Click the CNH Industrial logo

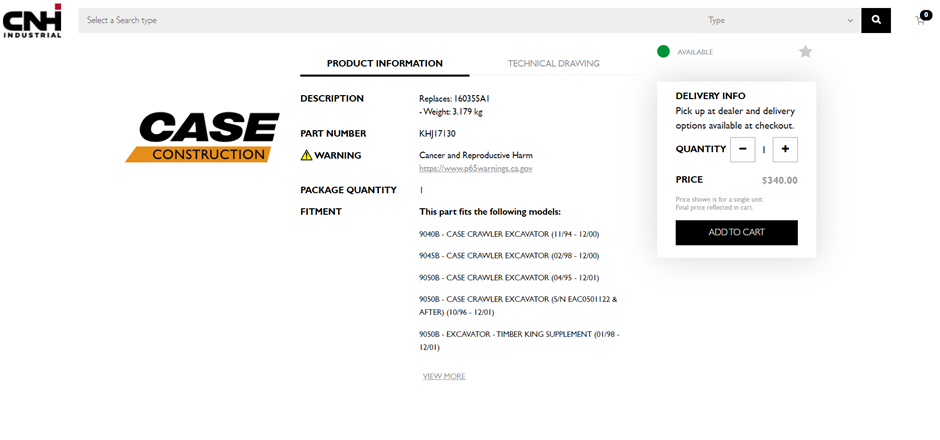[x=32, y=20]
